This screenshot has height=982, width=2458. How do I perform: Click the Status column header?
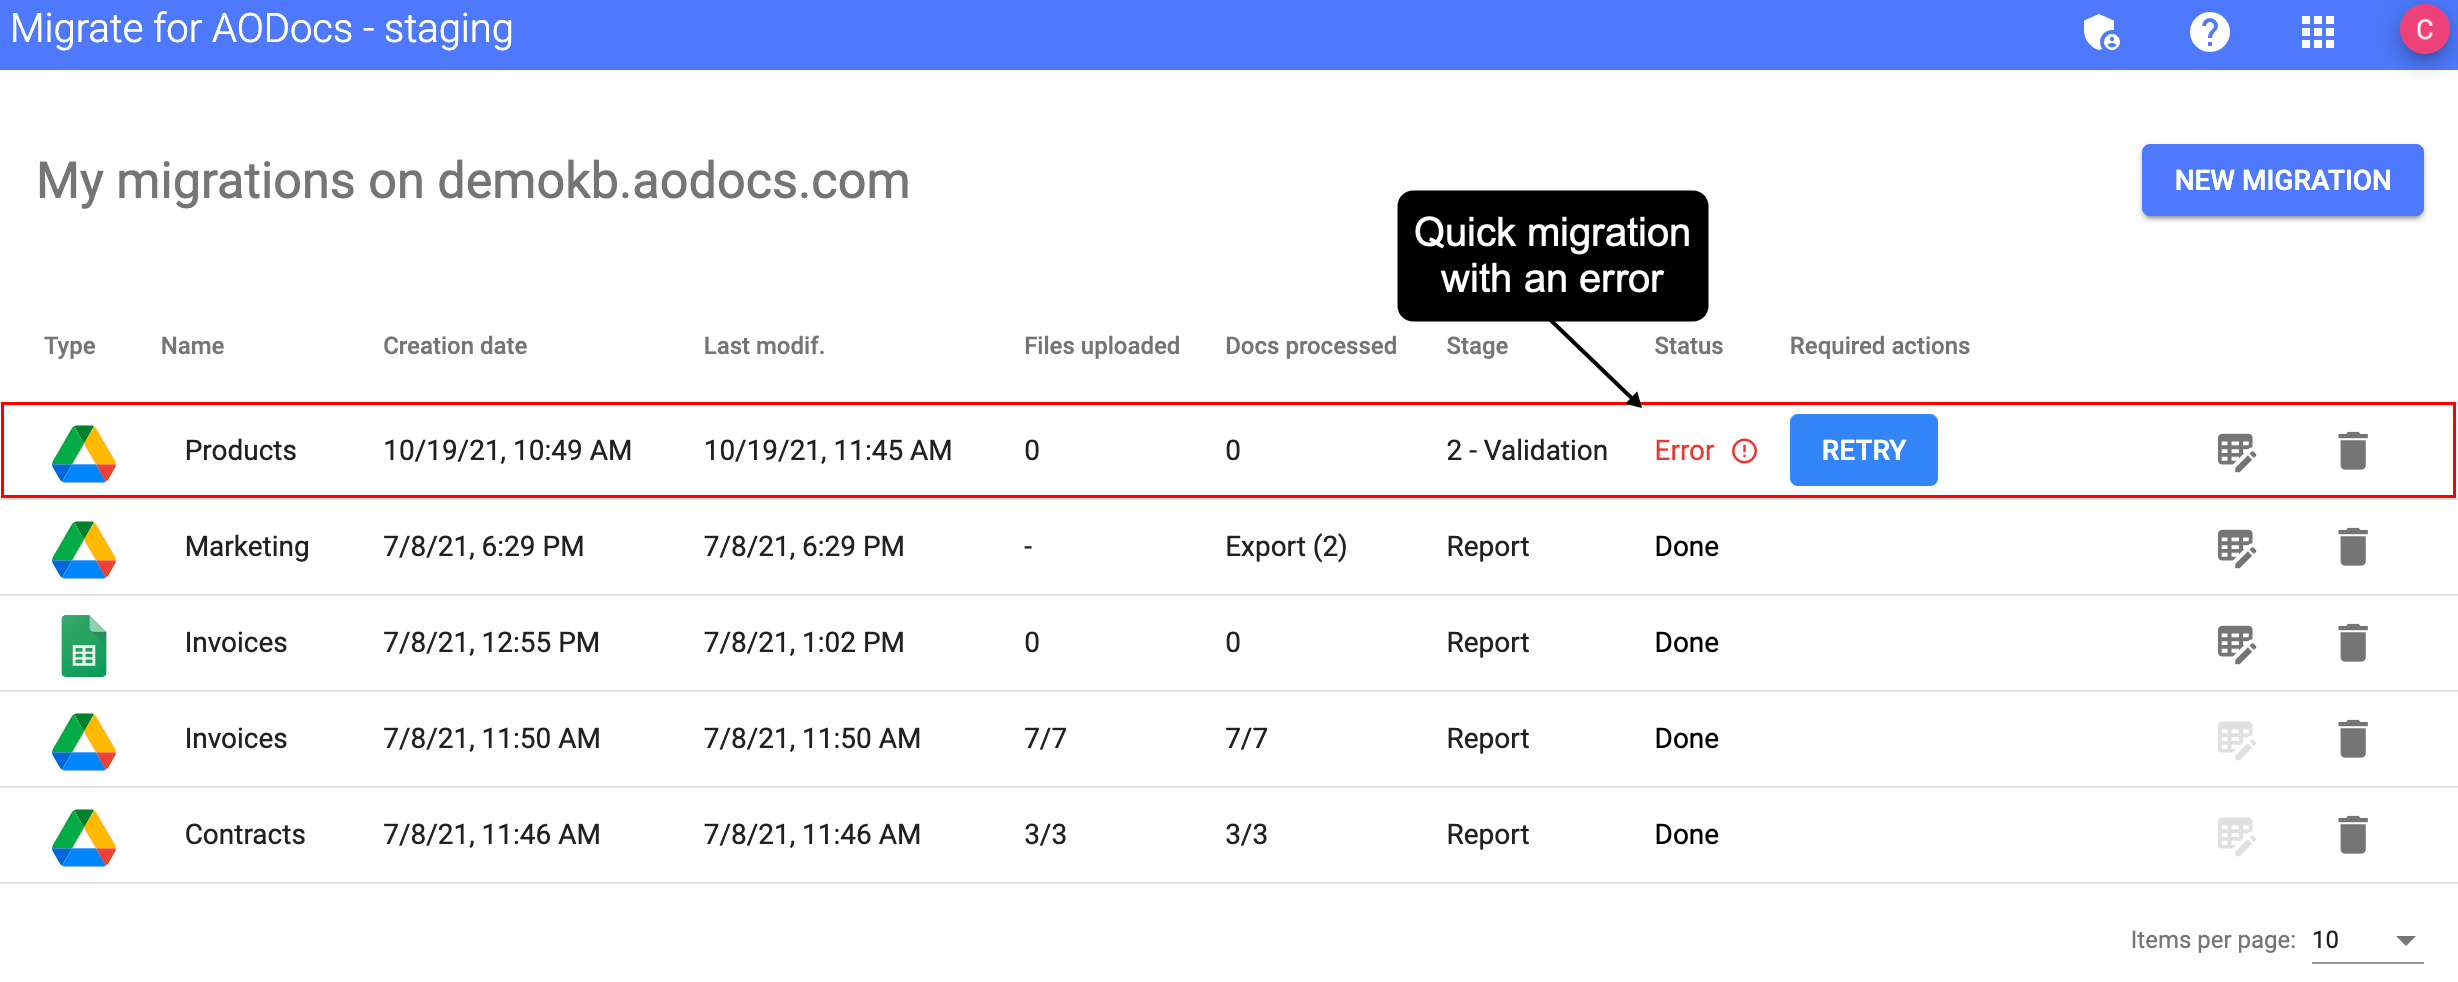[1689, 346]
